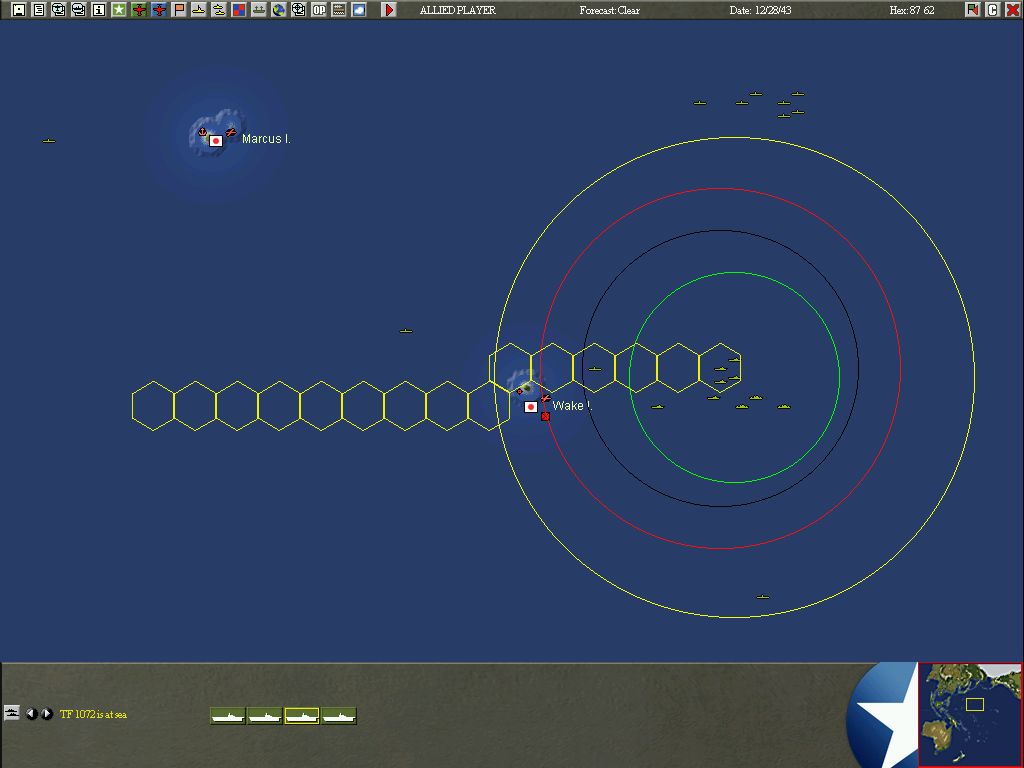Click the airfield symbol at Wake I.
The width and height of the screenshot is (1024, 768).
(x=545, y=398)
